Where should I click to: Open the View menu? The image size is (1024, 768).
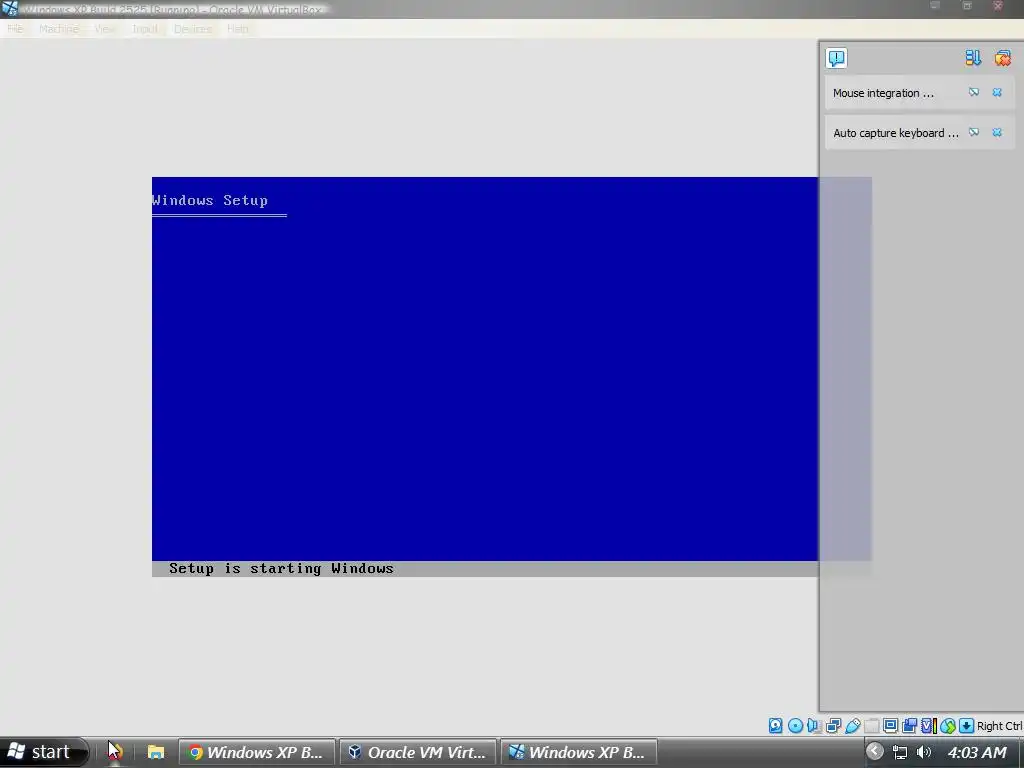(104, 29)
